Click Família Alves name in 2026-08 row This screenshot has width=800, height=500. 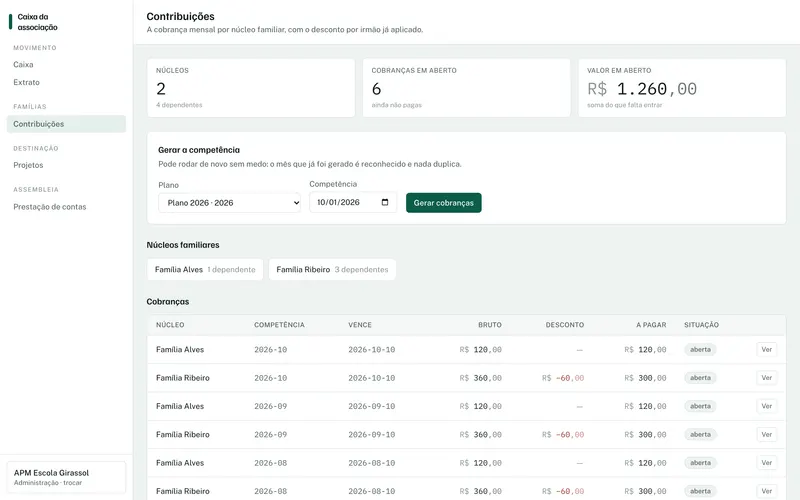tap(180, 463)
